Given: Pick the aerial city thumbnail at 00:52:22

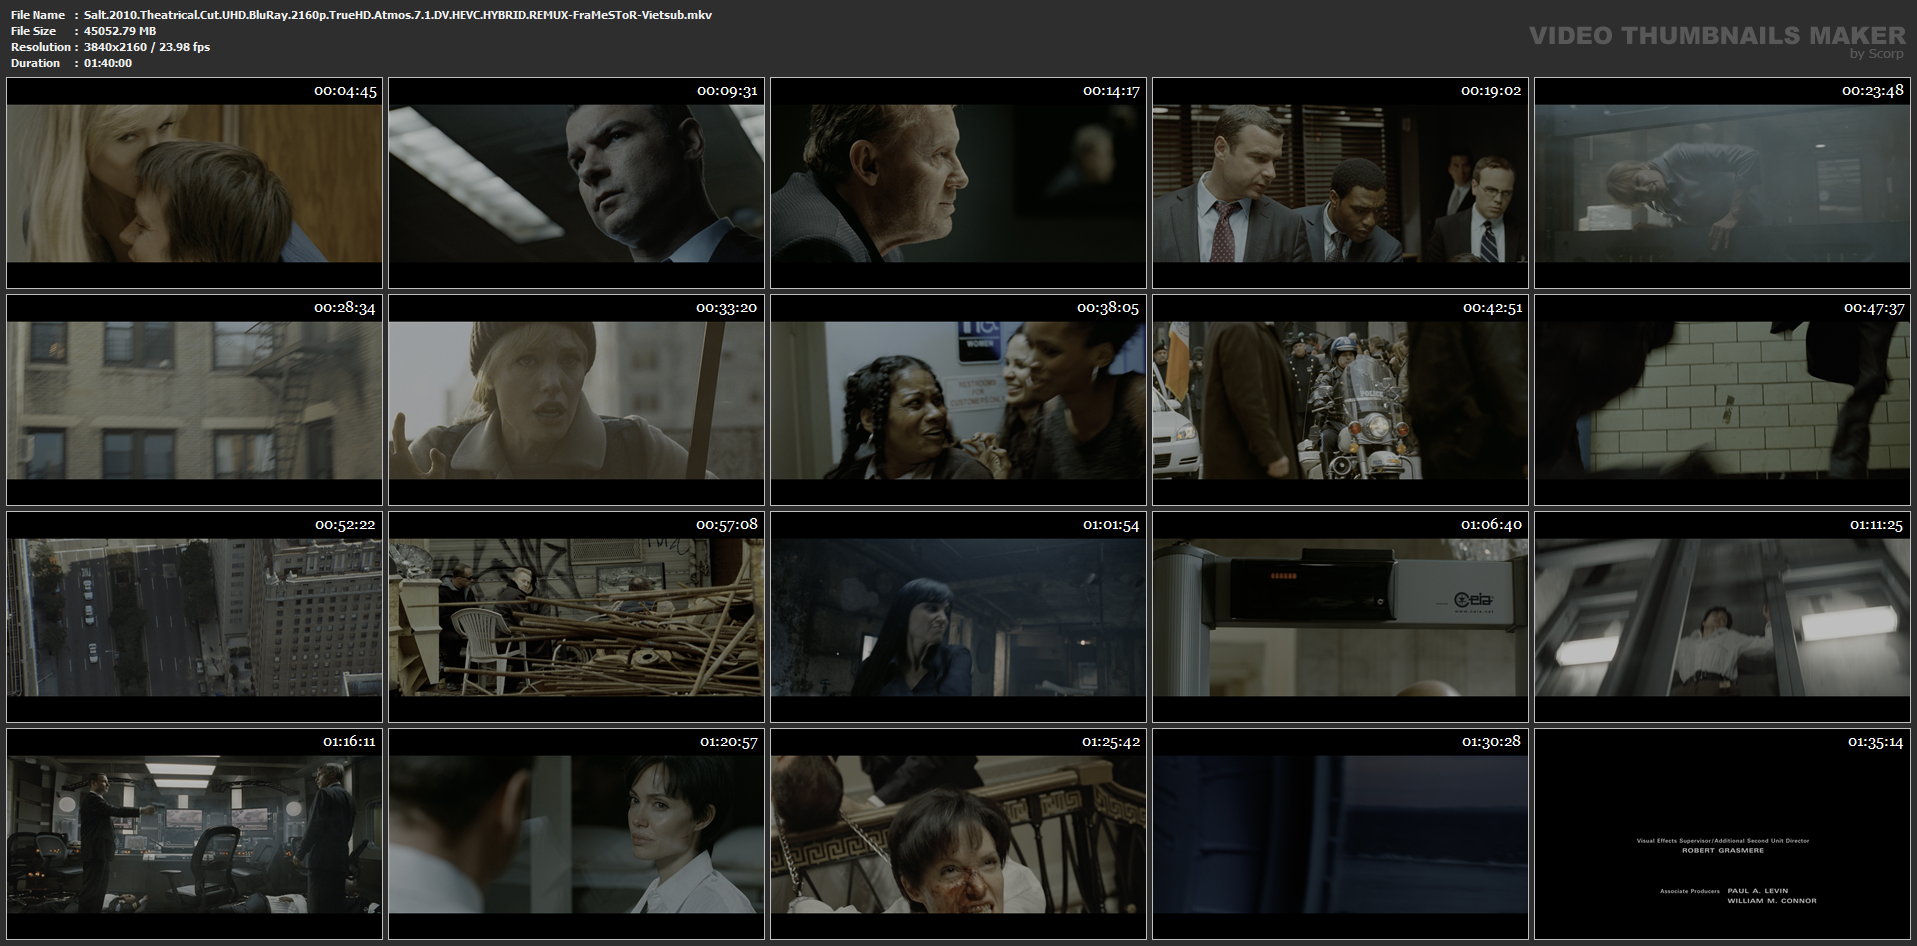Looking at the screenshot, I should [194, 617].
